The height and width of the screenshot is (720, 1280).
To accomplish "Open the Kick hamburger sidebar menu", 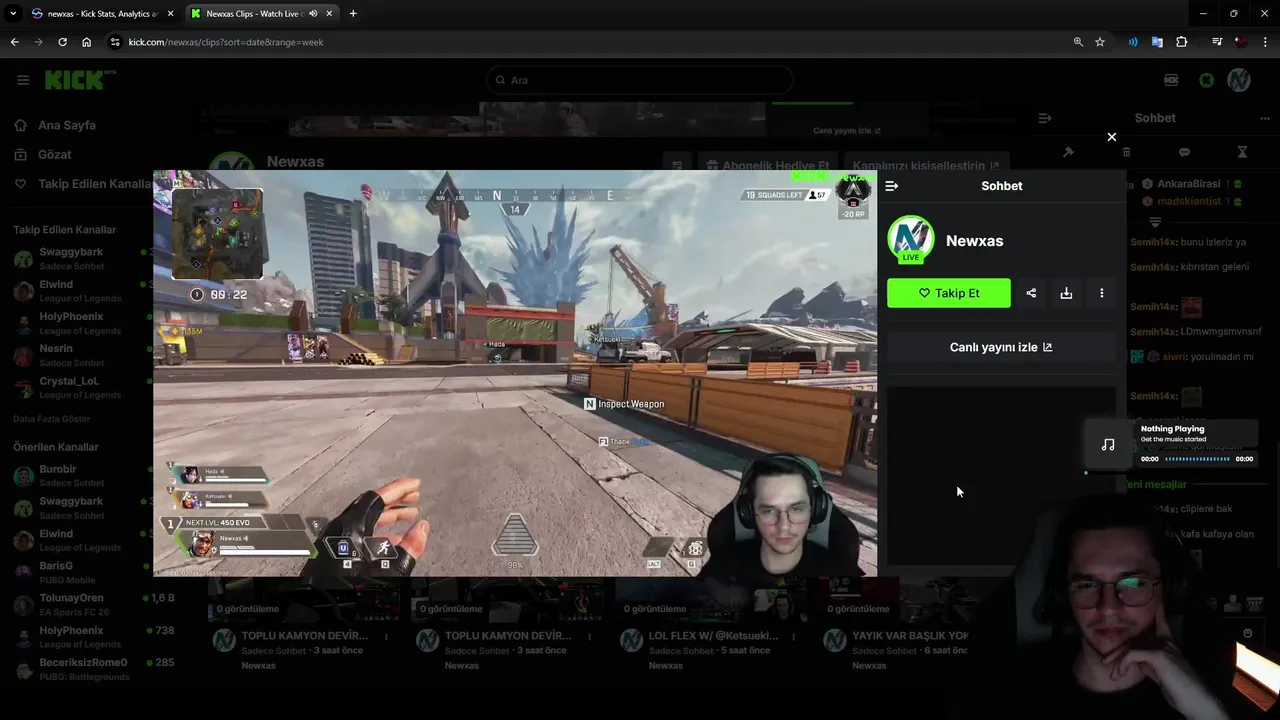I will 23,80.
